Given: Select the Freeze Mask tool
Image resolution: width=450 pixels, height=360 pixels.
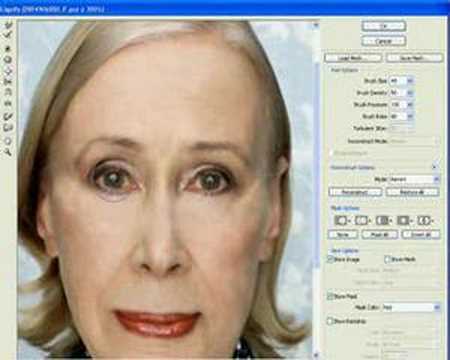Looking at the screenshot, I should click(8, 117).
